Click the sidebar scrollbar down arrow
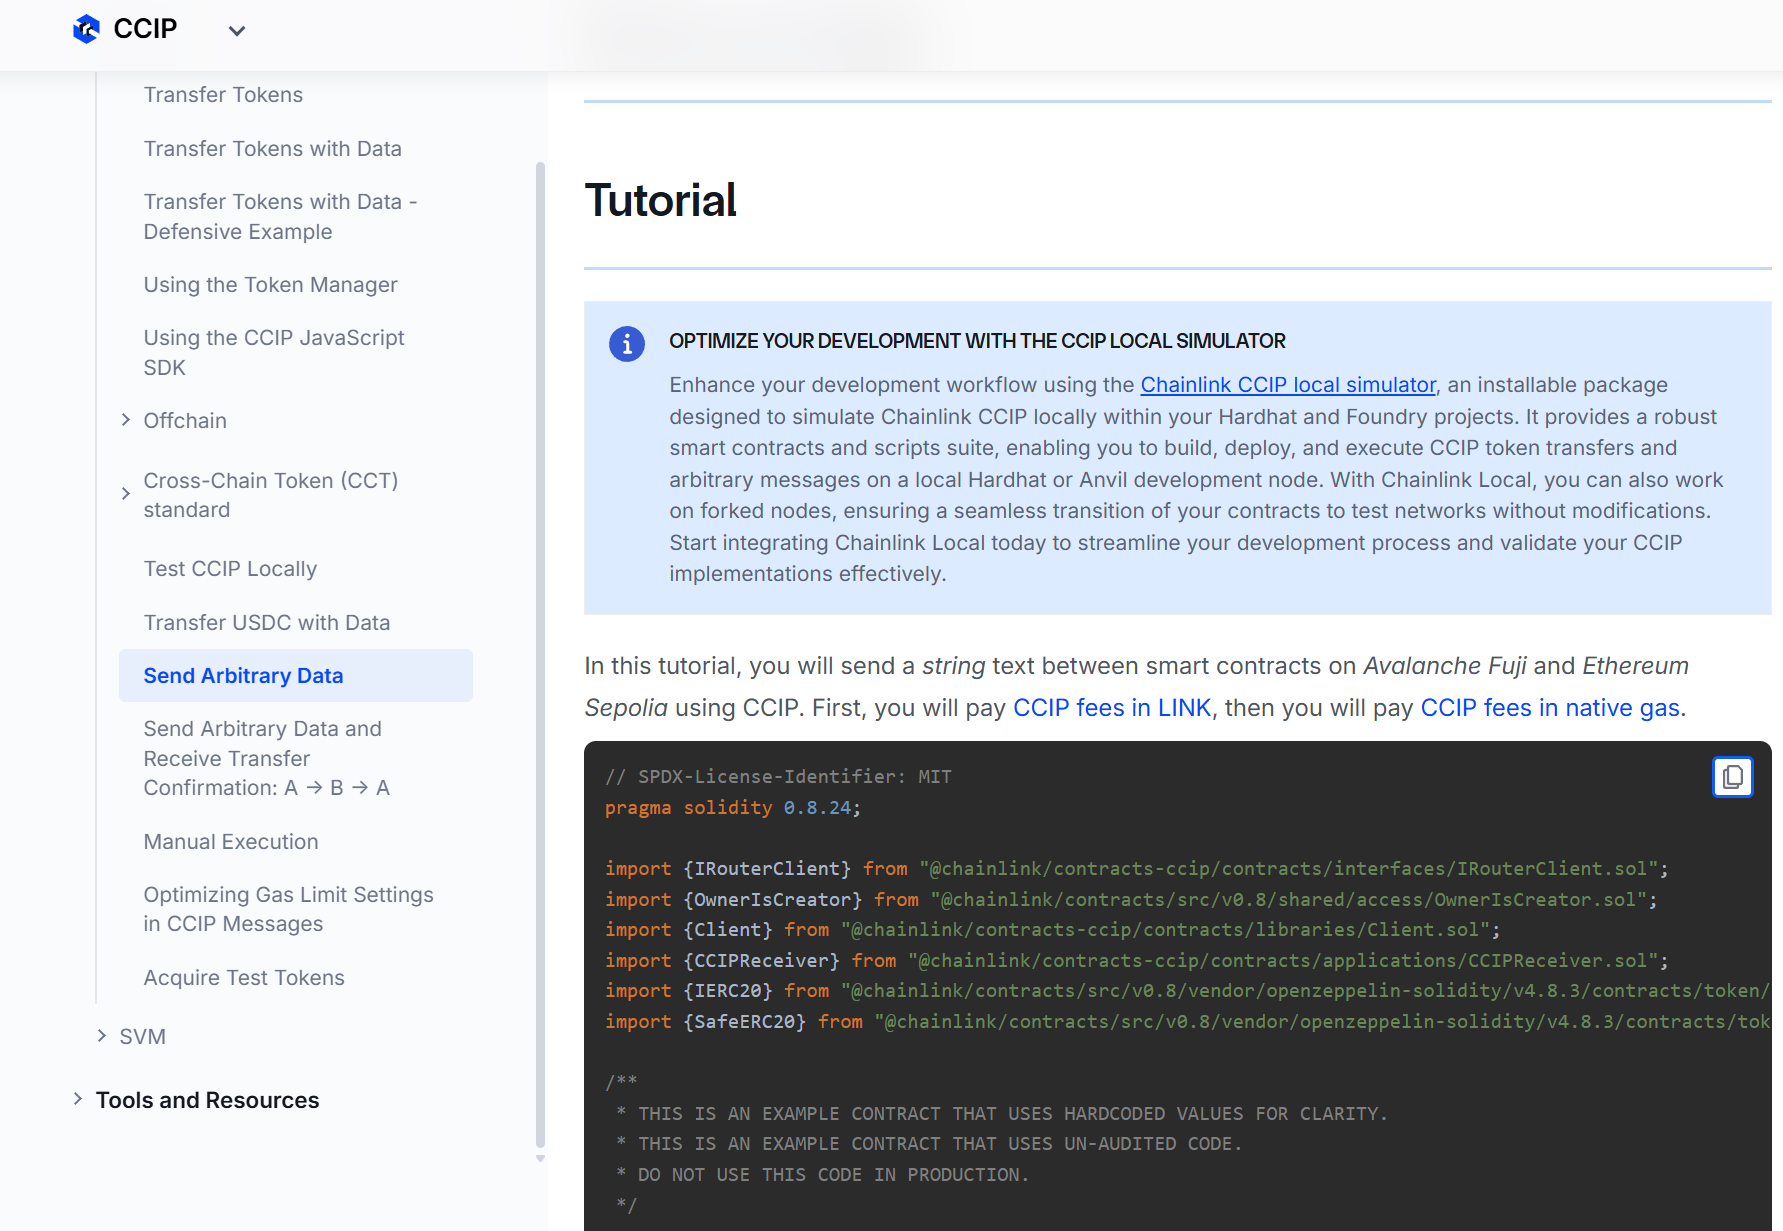The width and height of the screenshot is (1783, 1231). click(541, 1159)
